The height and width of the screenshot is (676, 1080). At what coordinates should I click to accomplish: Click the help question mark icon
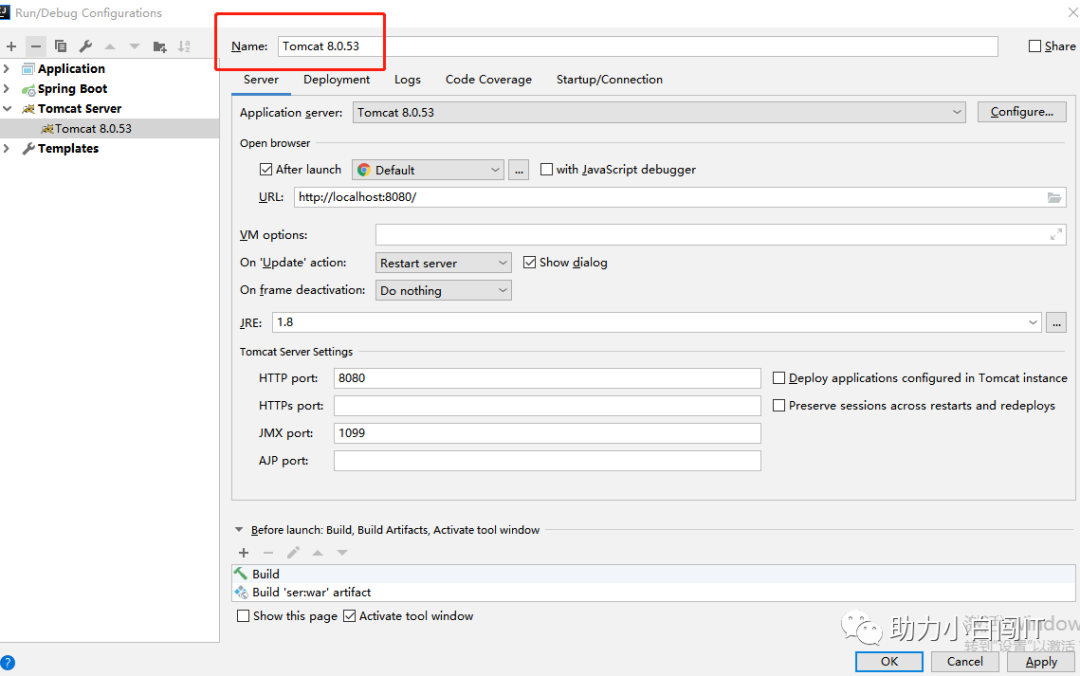pos(7,662)
